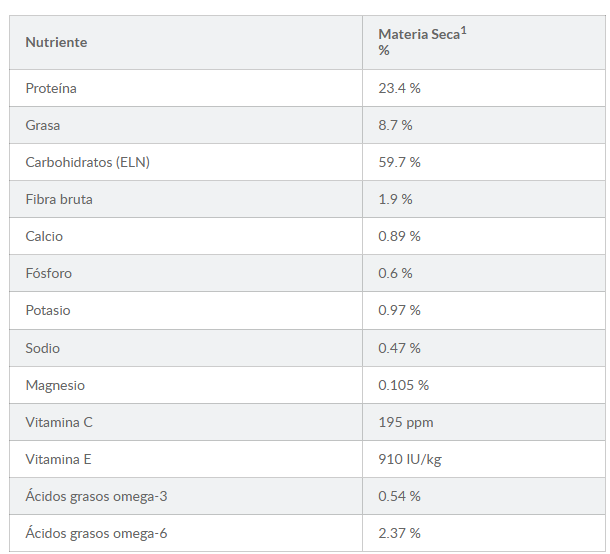This screenshot has height=554, width=610.
Task: Click the 23.4 % protein value
Action: click(x=399, y=88)
